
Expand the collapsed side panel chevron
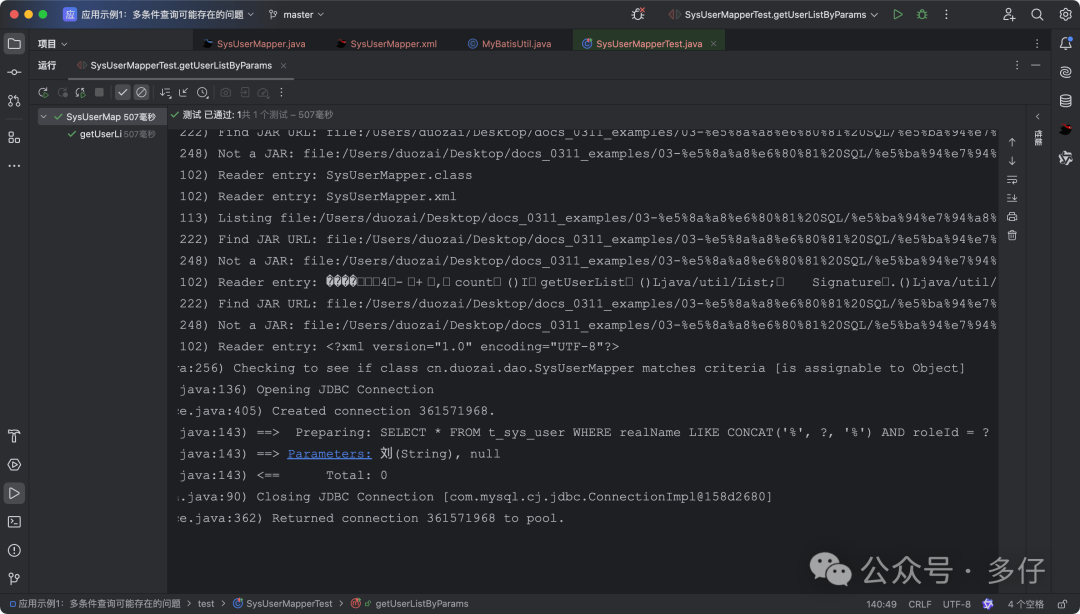[x=1038, y=116]
